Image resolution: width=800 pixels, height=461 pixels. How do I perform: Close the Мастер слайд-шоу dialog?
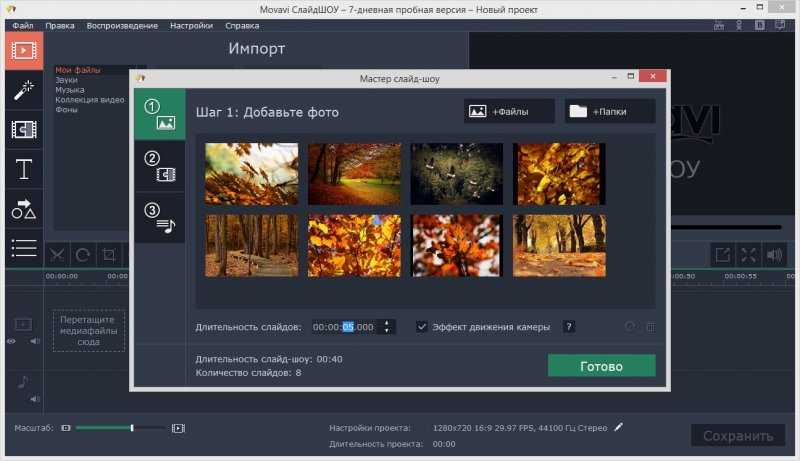653,76
